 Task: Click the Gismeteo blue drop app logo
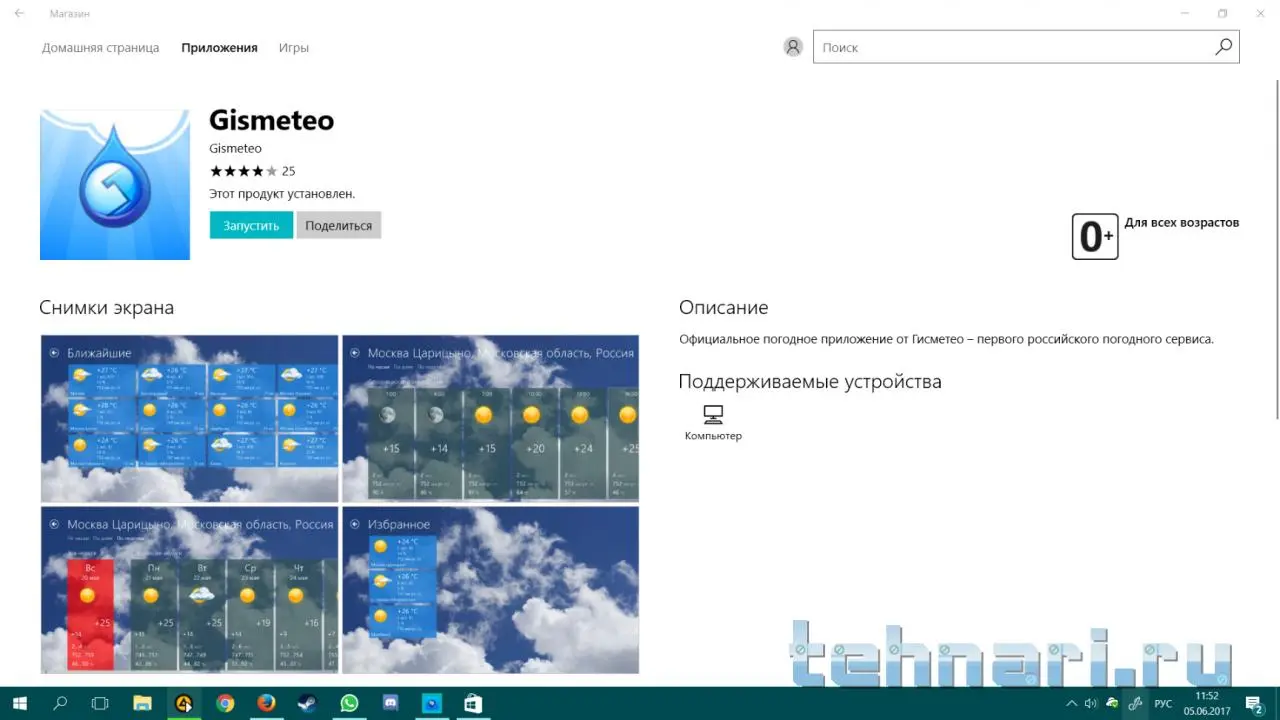[115, 185]
